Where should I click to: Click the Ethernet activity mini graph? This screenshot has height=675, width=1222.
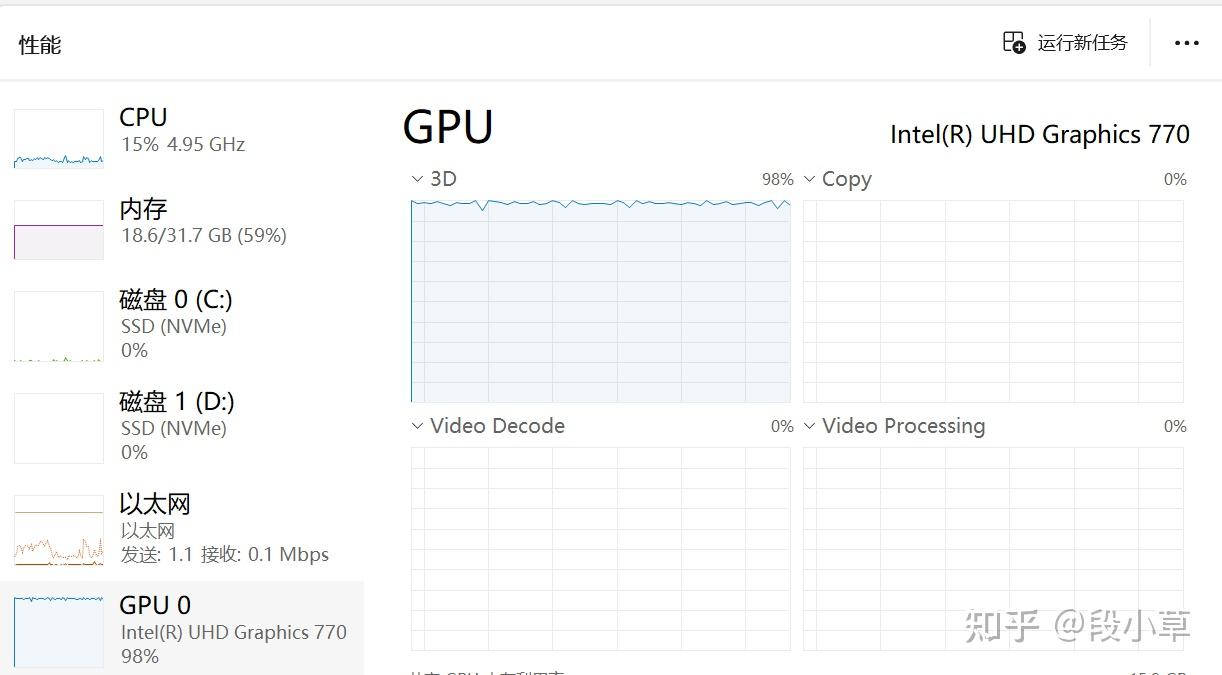(57, 530)
